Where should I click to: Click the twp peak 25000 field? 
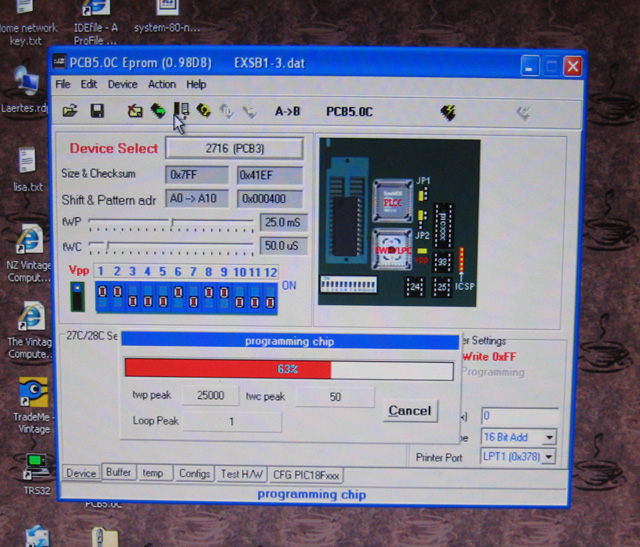point(210,396)
